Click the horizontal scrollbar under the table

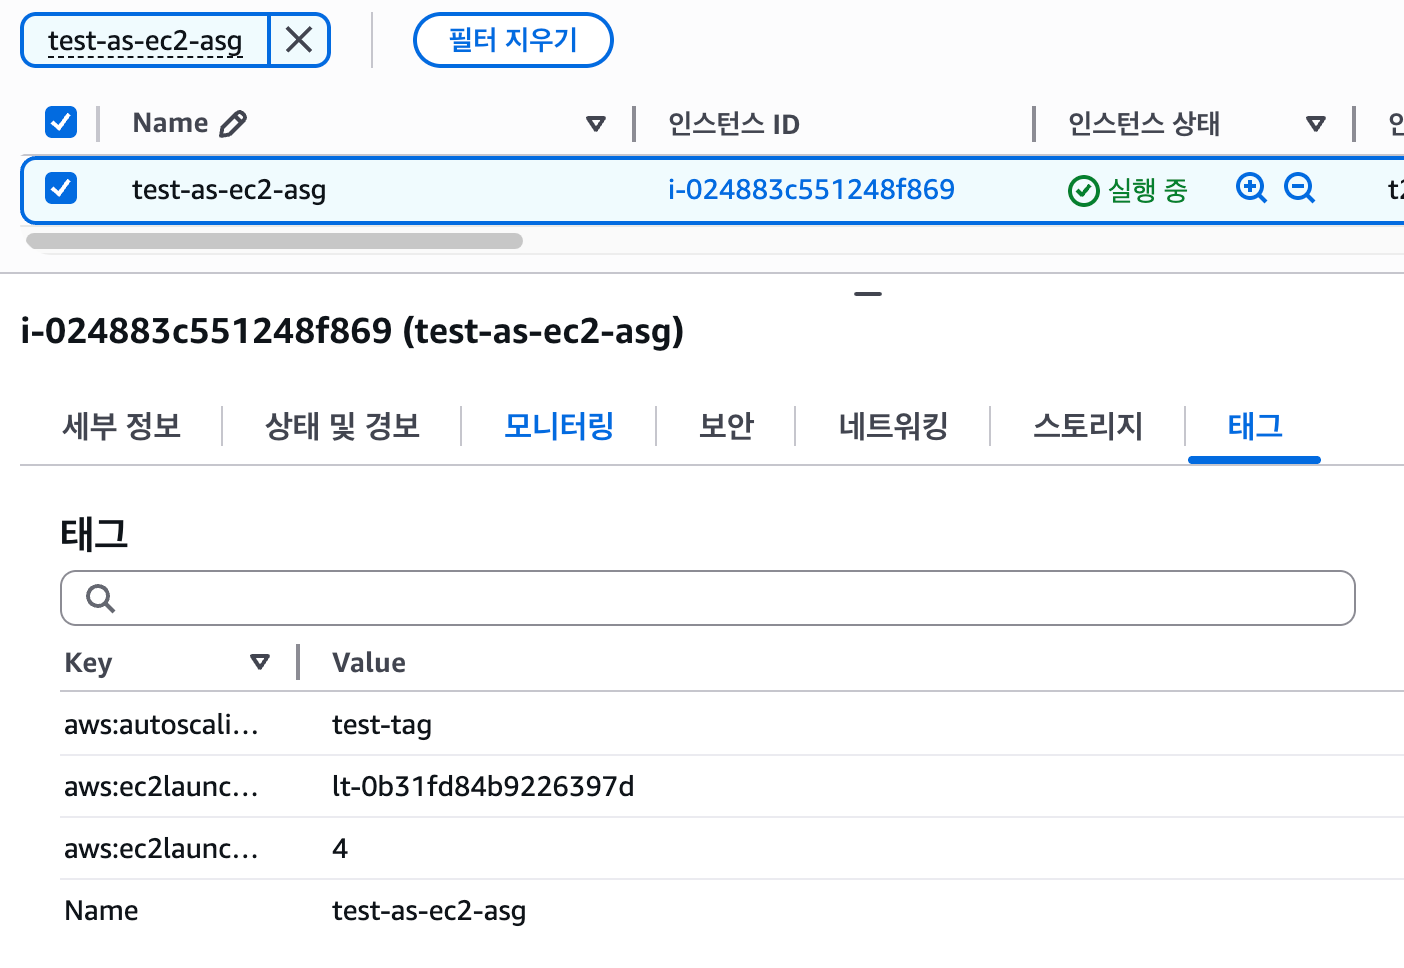pyautogui.click(x=274, y=241)
